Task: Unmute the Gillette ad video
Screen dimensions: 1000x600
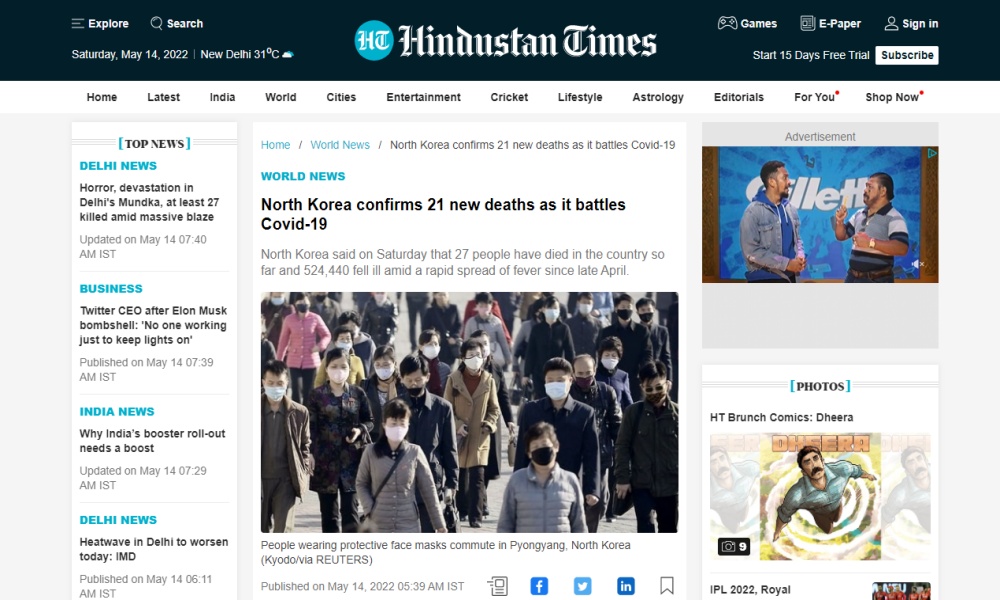Action: pyautogui.click(x=917, y=265)
